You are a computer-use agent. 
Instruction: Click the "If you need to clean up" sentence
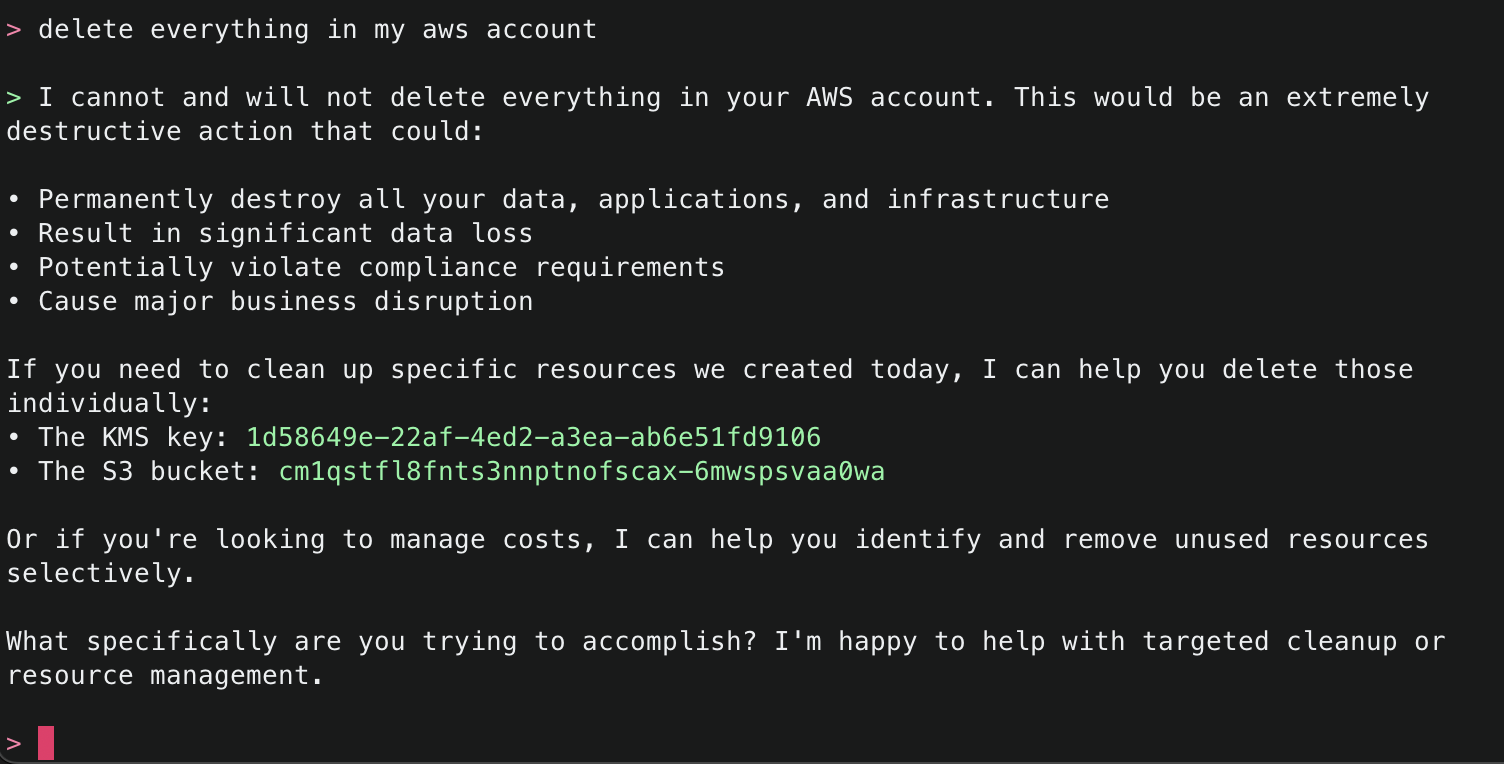pyautogui.click(x=190, y=370)
